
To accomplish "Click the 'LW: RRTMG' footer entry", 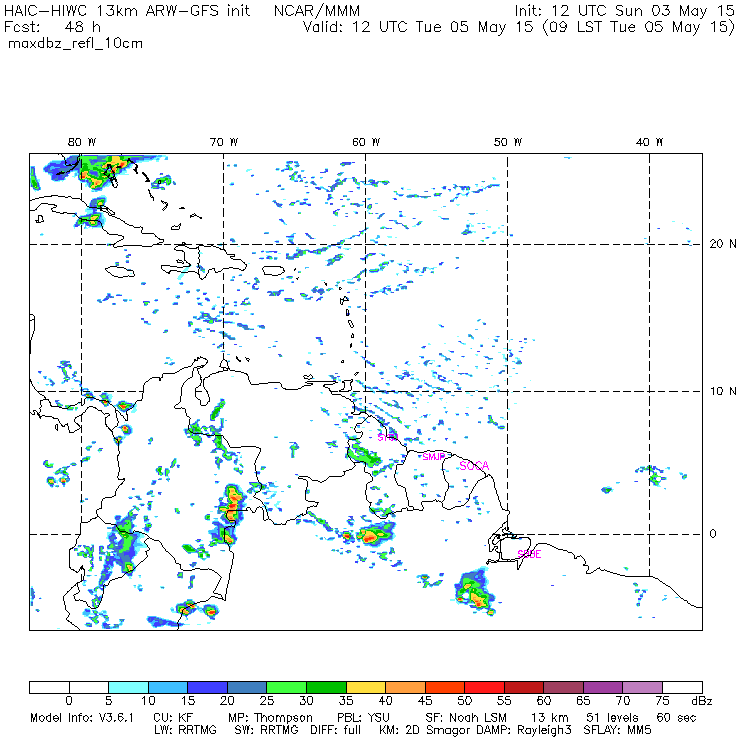I will click(x=185, y=730).
